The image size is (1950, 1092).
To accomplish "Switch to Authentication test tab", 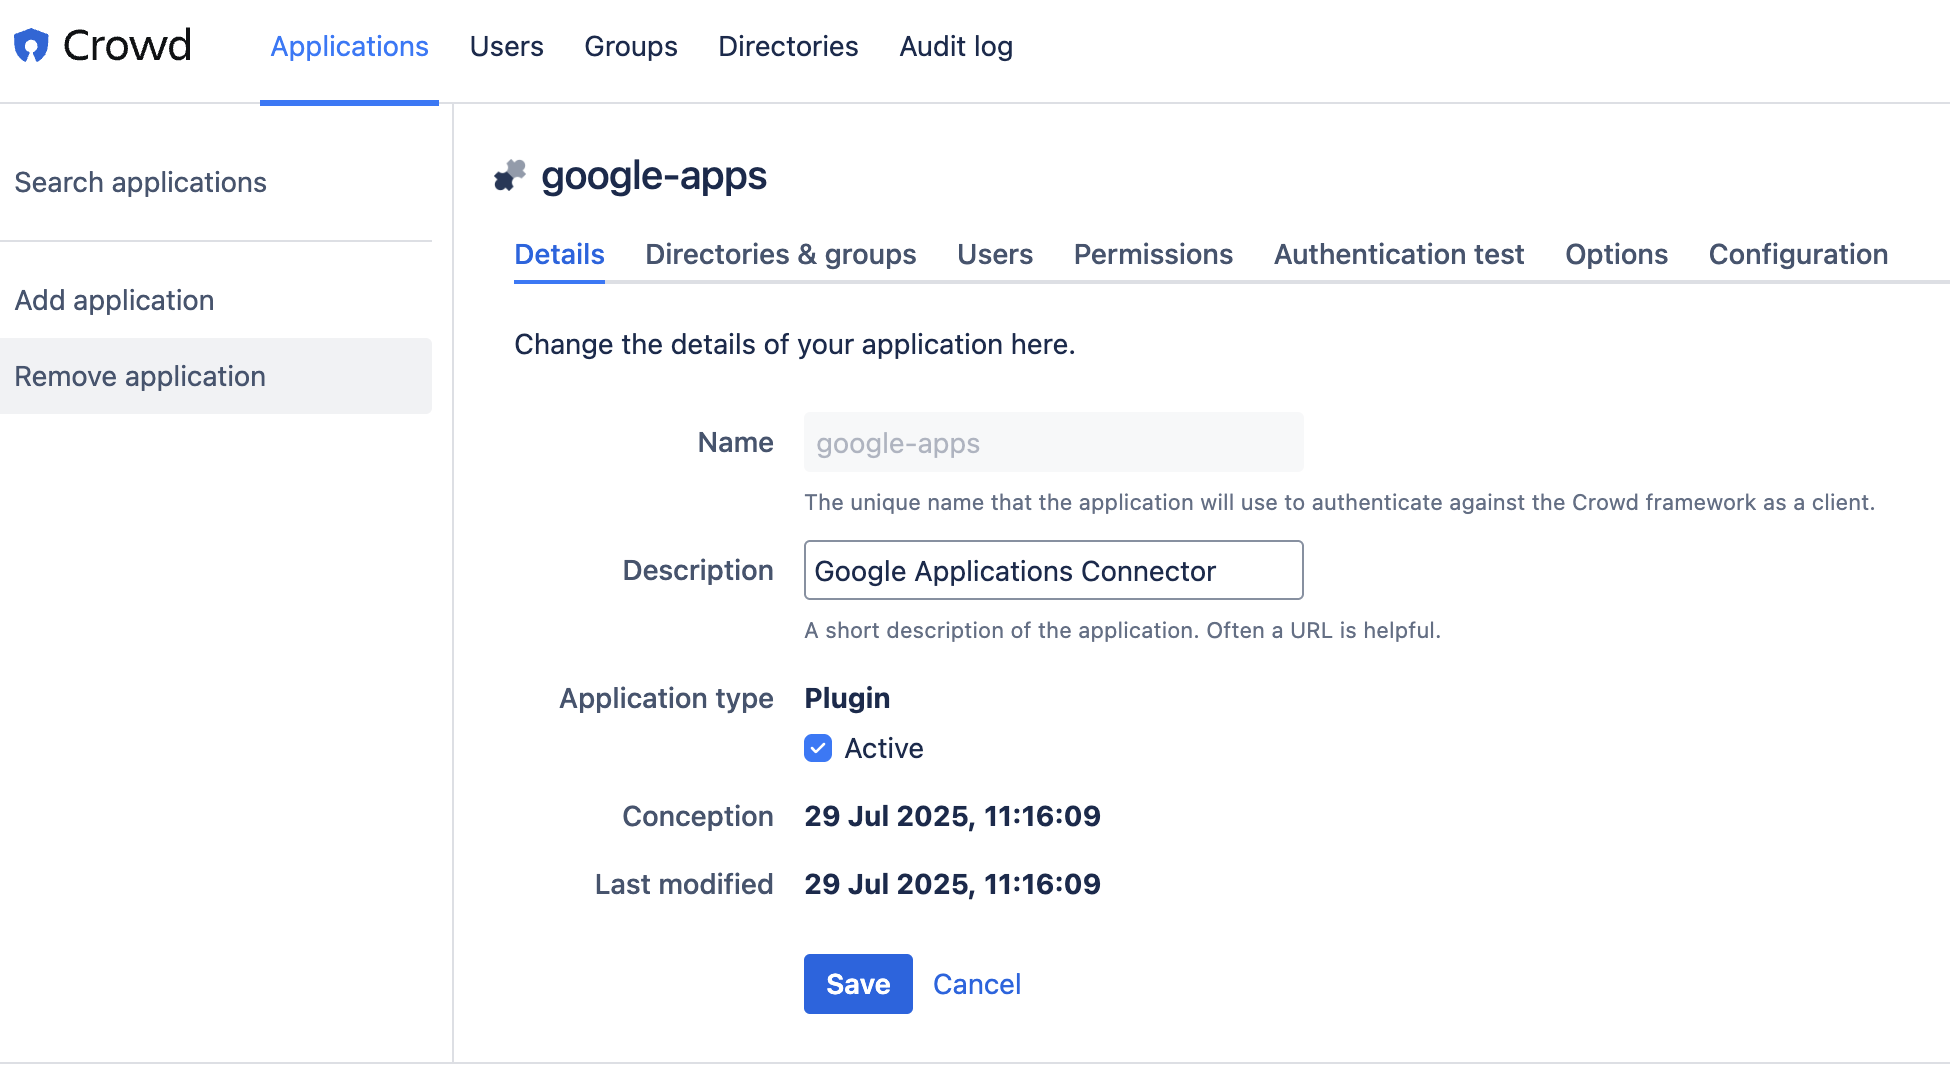I will point(1398,254).
